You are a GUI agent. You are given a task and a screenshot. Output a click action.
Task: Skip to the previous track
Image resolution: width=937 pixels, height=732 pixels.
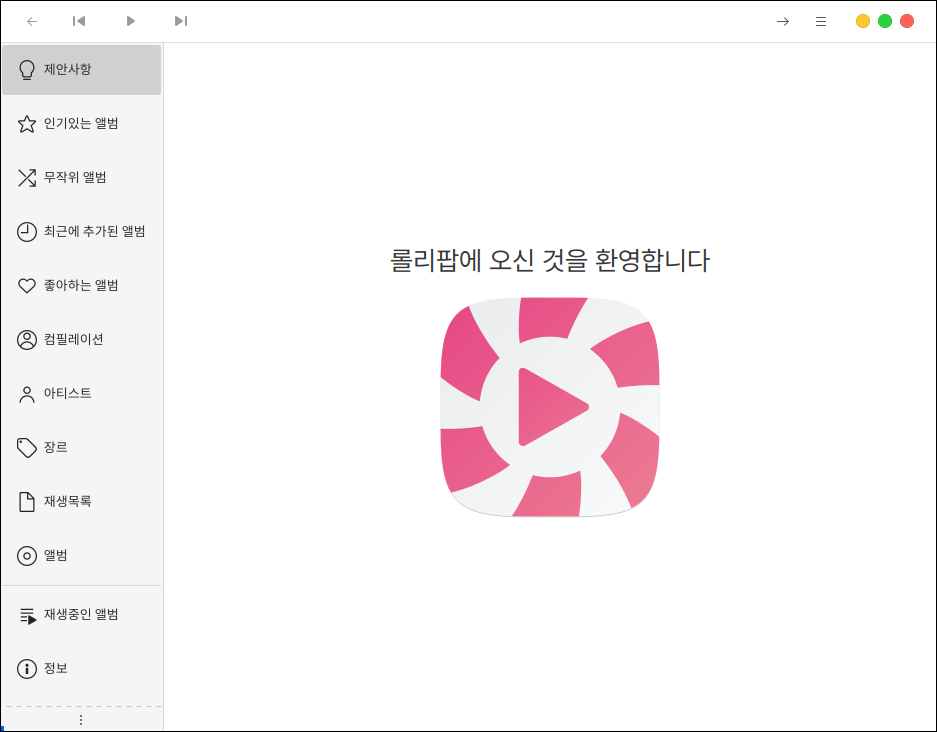pos(79,21)
